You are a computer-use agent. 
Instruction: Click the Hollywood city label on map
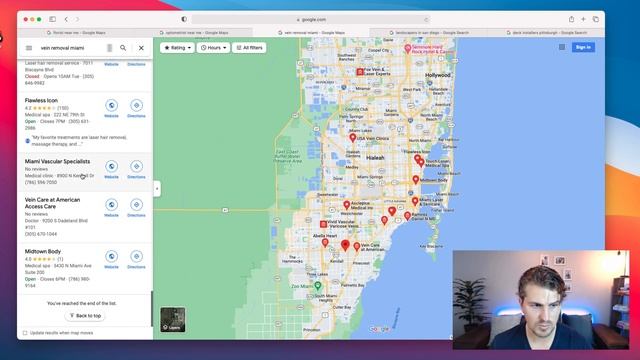[x=438, y=76]
